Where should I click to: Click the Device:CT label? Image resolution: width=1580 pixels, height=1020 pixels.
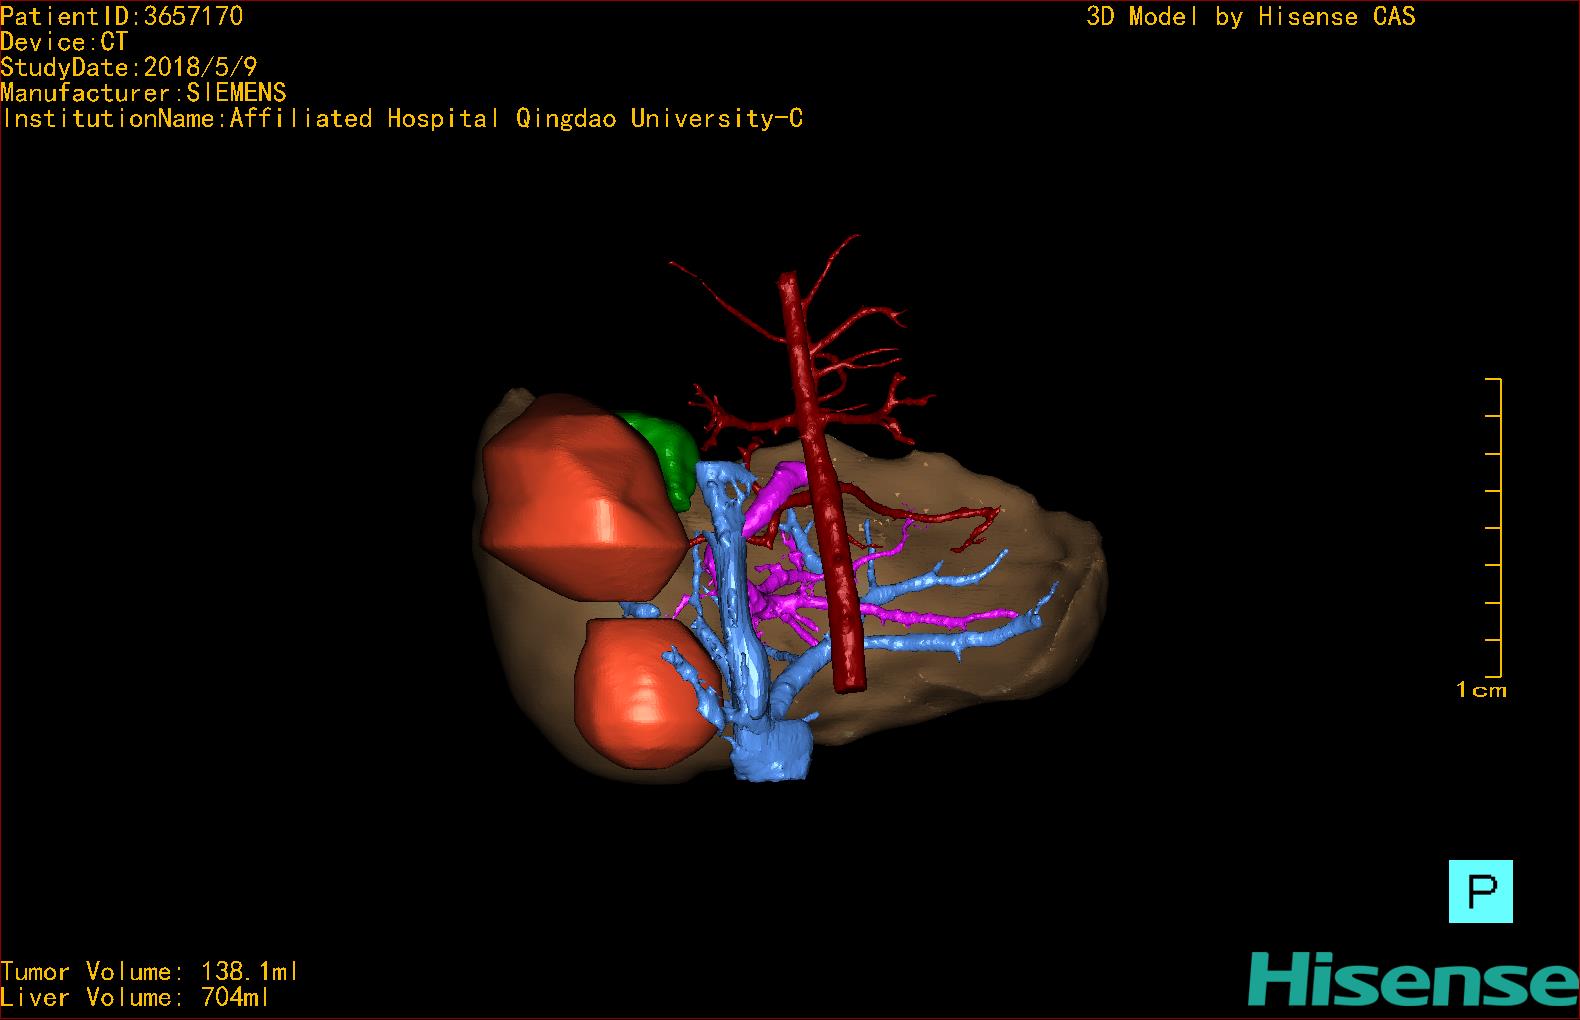[x=64, y=42]
